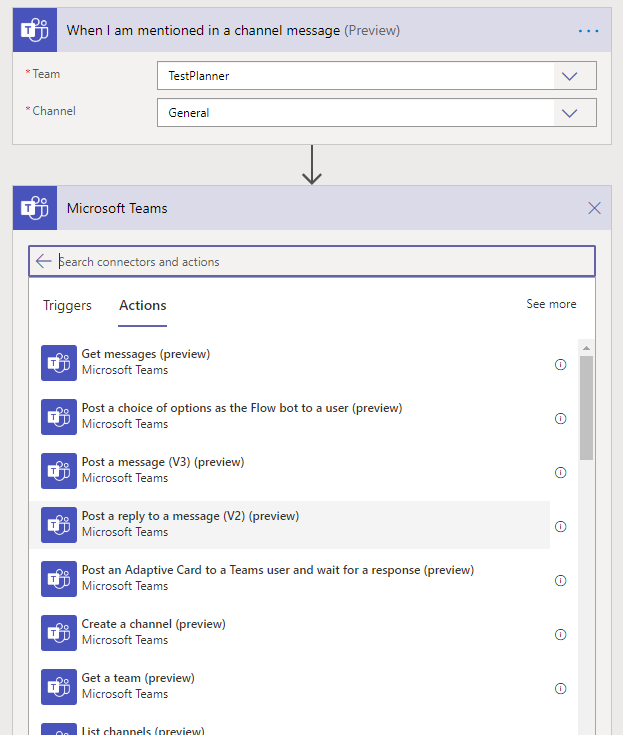Switch to the Triggers tab

pos(67,305)
